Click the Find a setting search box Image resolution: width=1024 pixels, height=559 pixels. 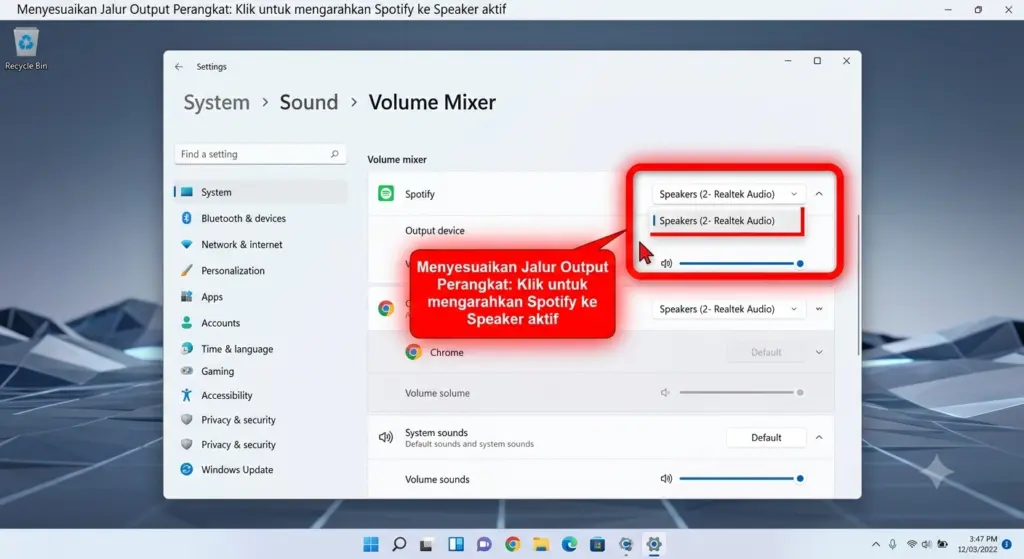coord(260,154)
